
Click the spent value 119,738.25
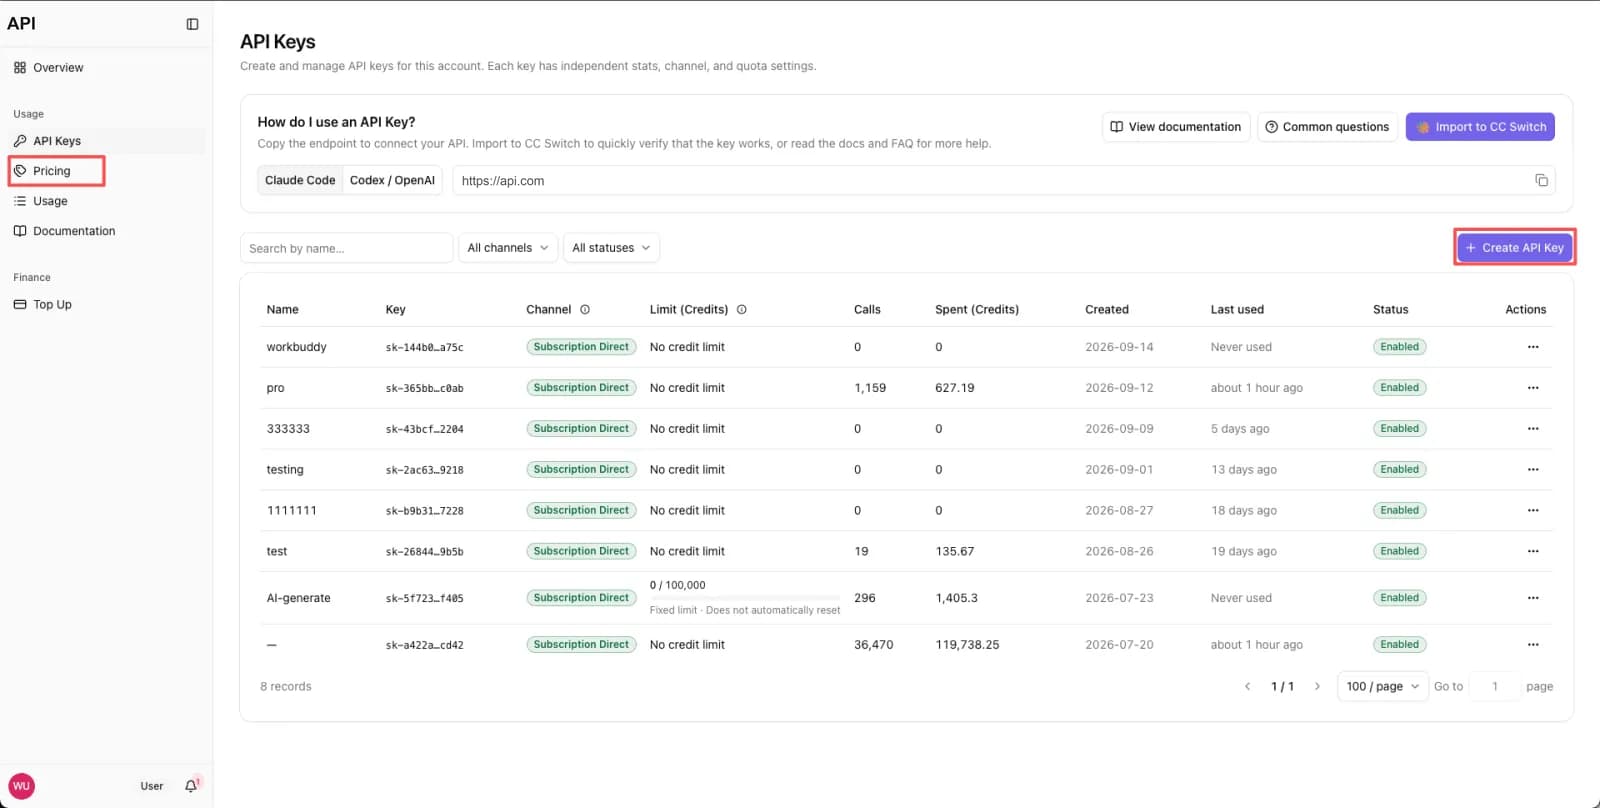coord(967,645)
